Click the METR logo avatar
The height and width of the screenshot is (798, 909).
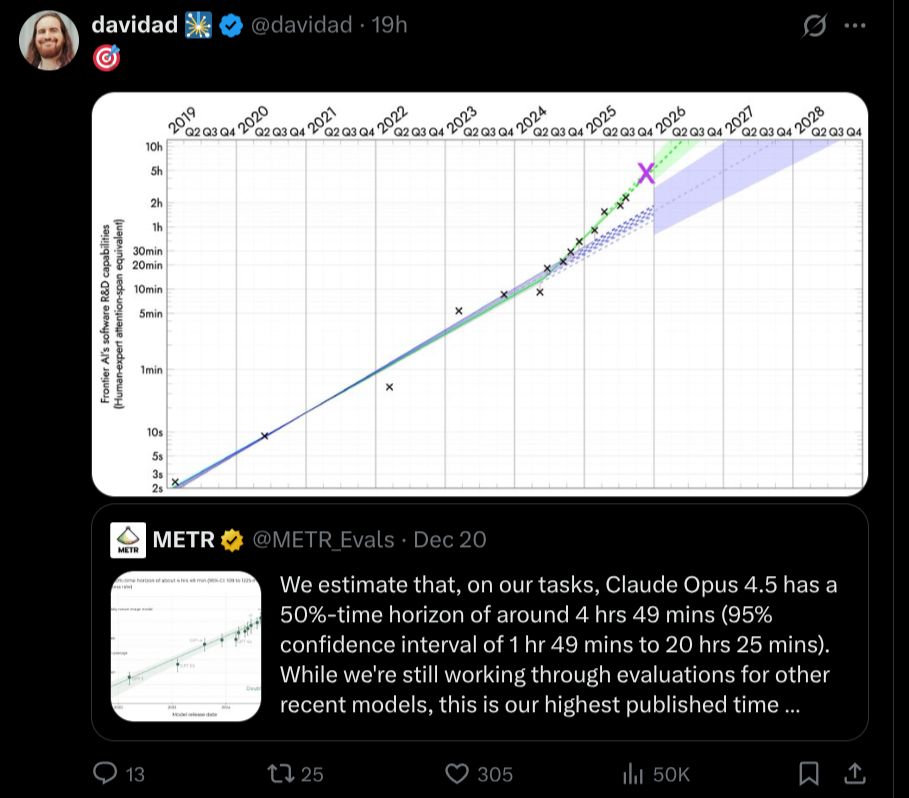[x=128, y=539]
